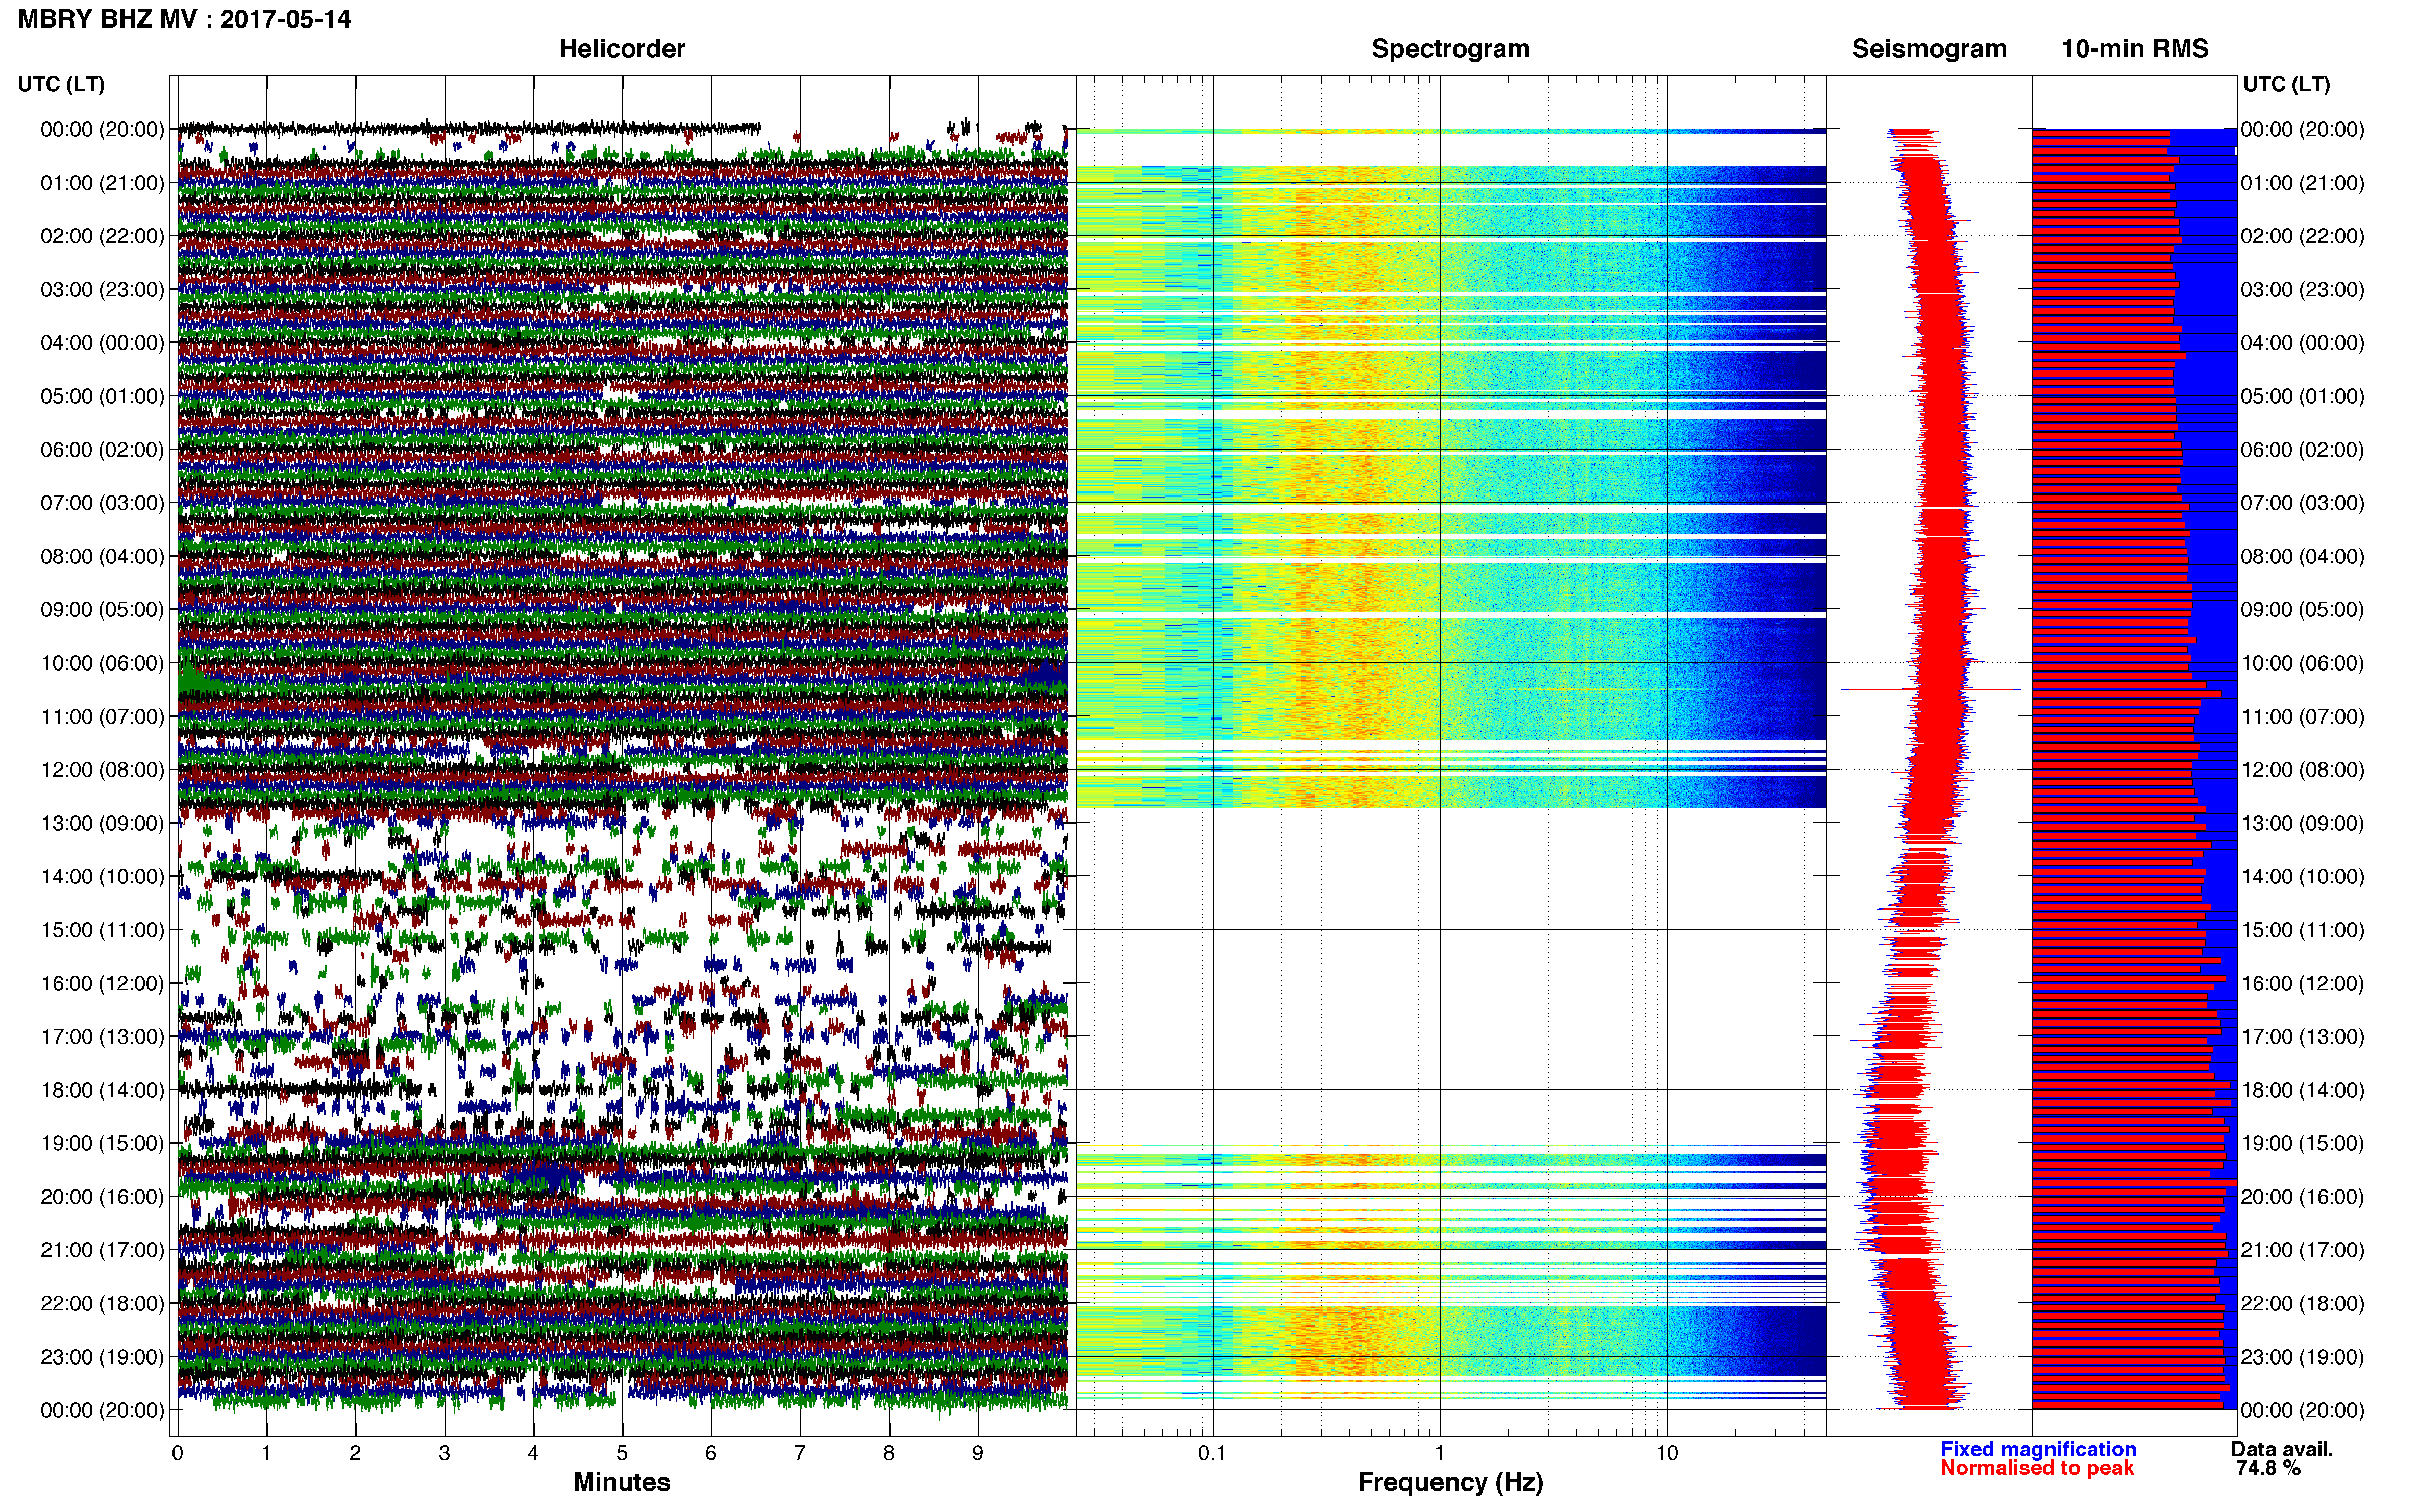Click the 'Data avail.' label

[x=2282, y=1449]
